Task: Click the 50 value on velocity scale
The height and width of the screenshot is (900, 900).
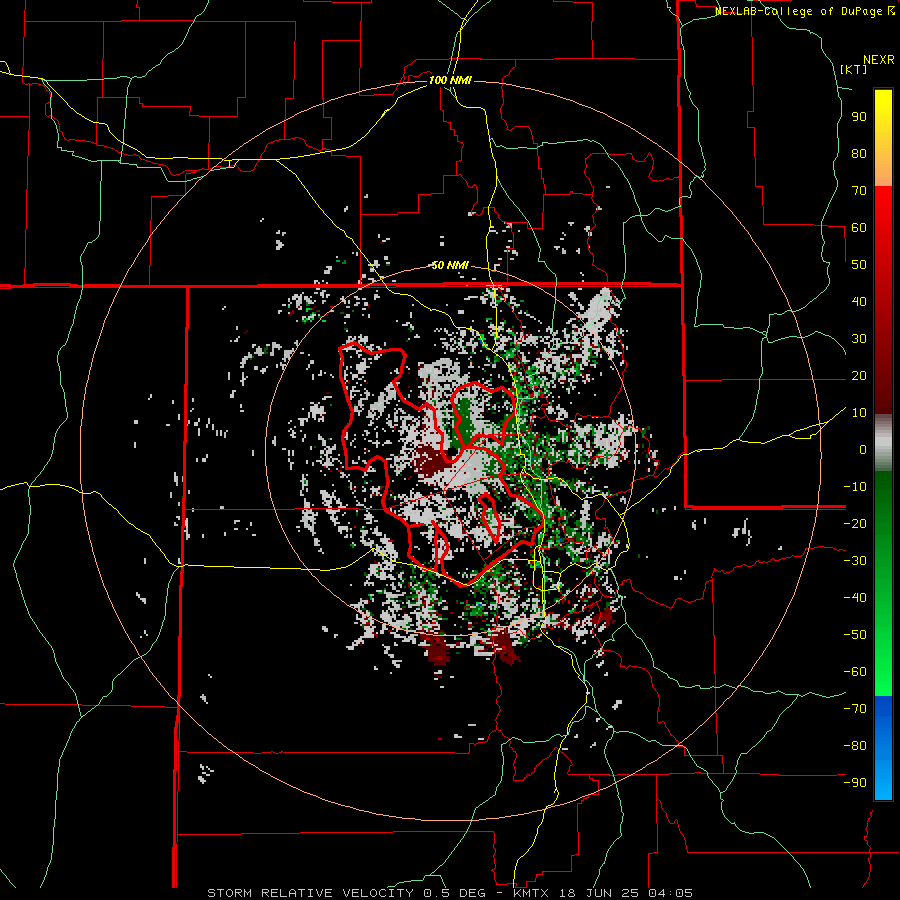Action: coord(859,265)
